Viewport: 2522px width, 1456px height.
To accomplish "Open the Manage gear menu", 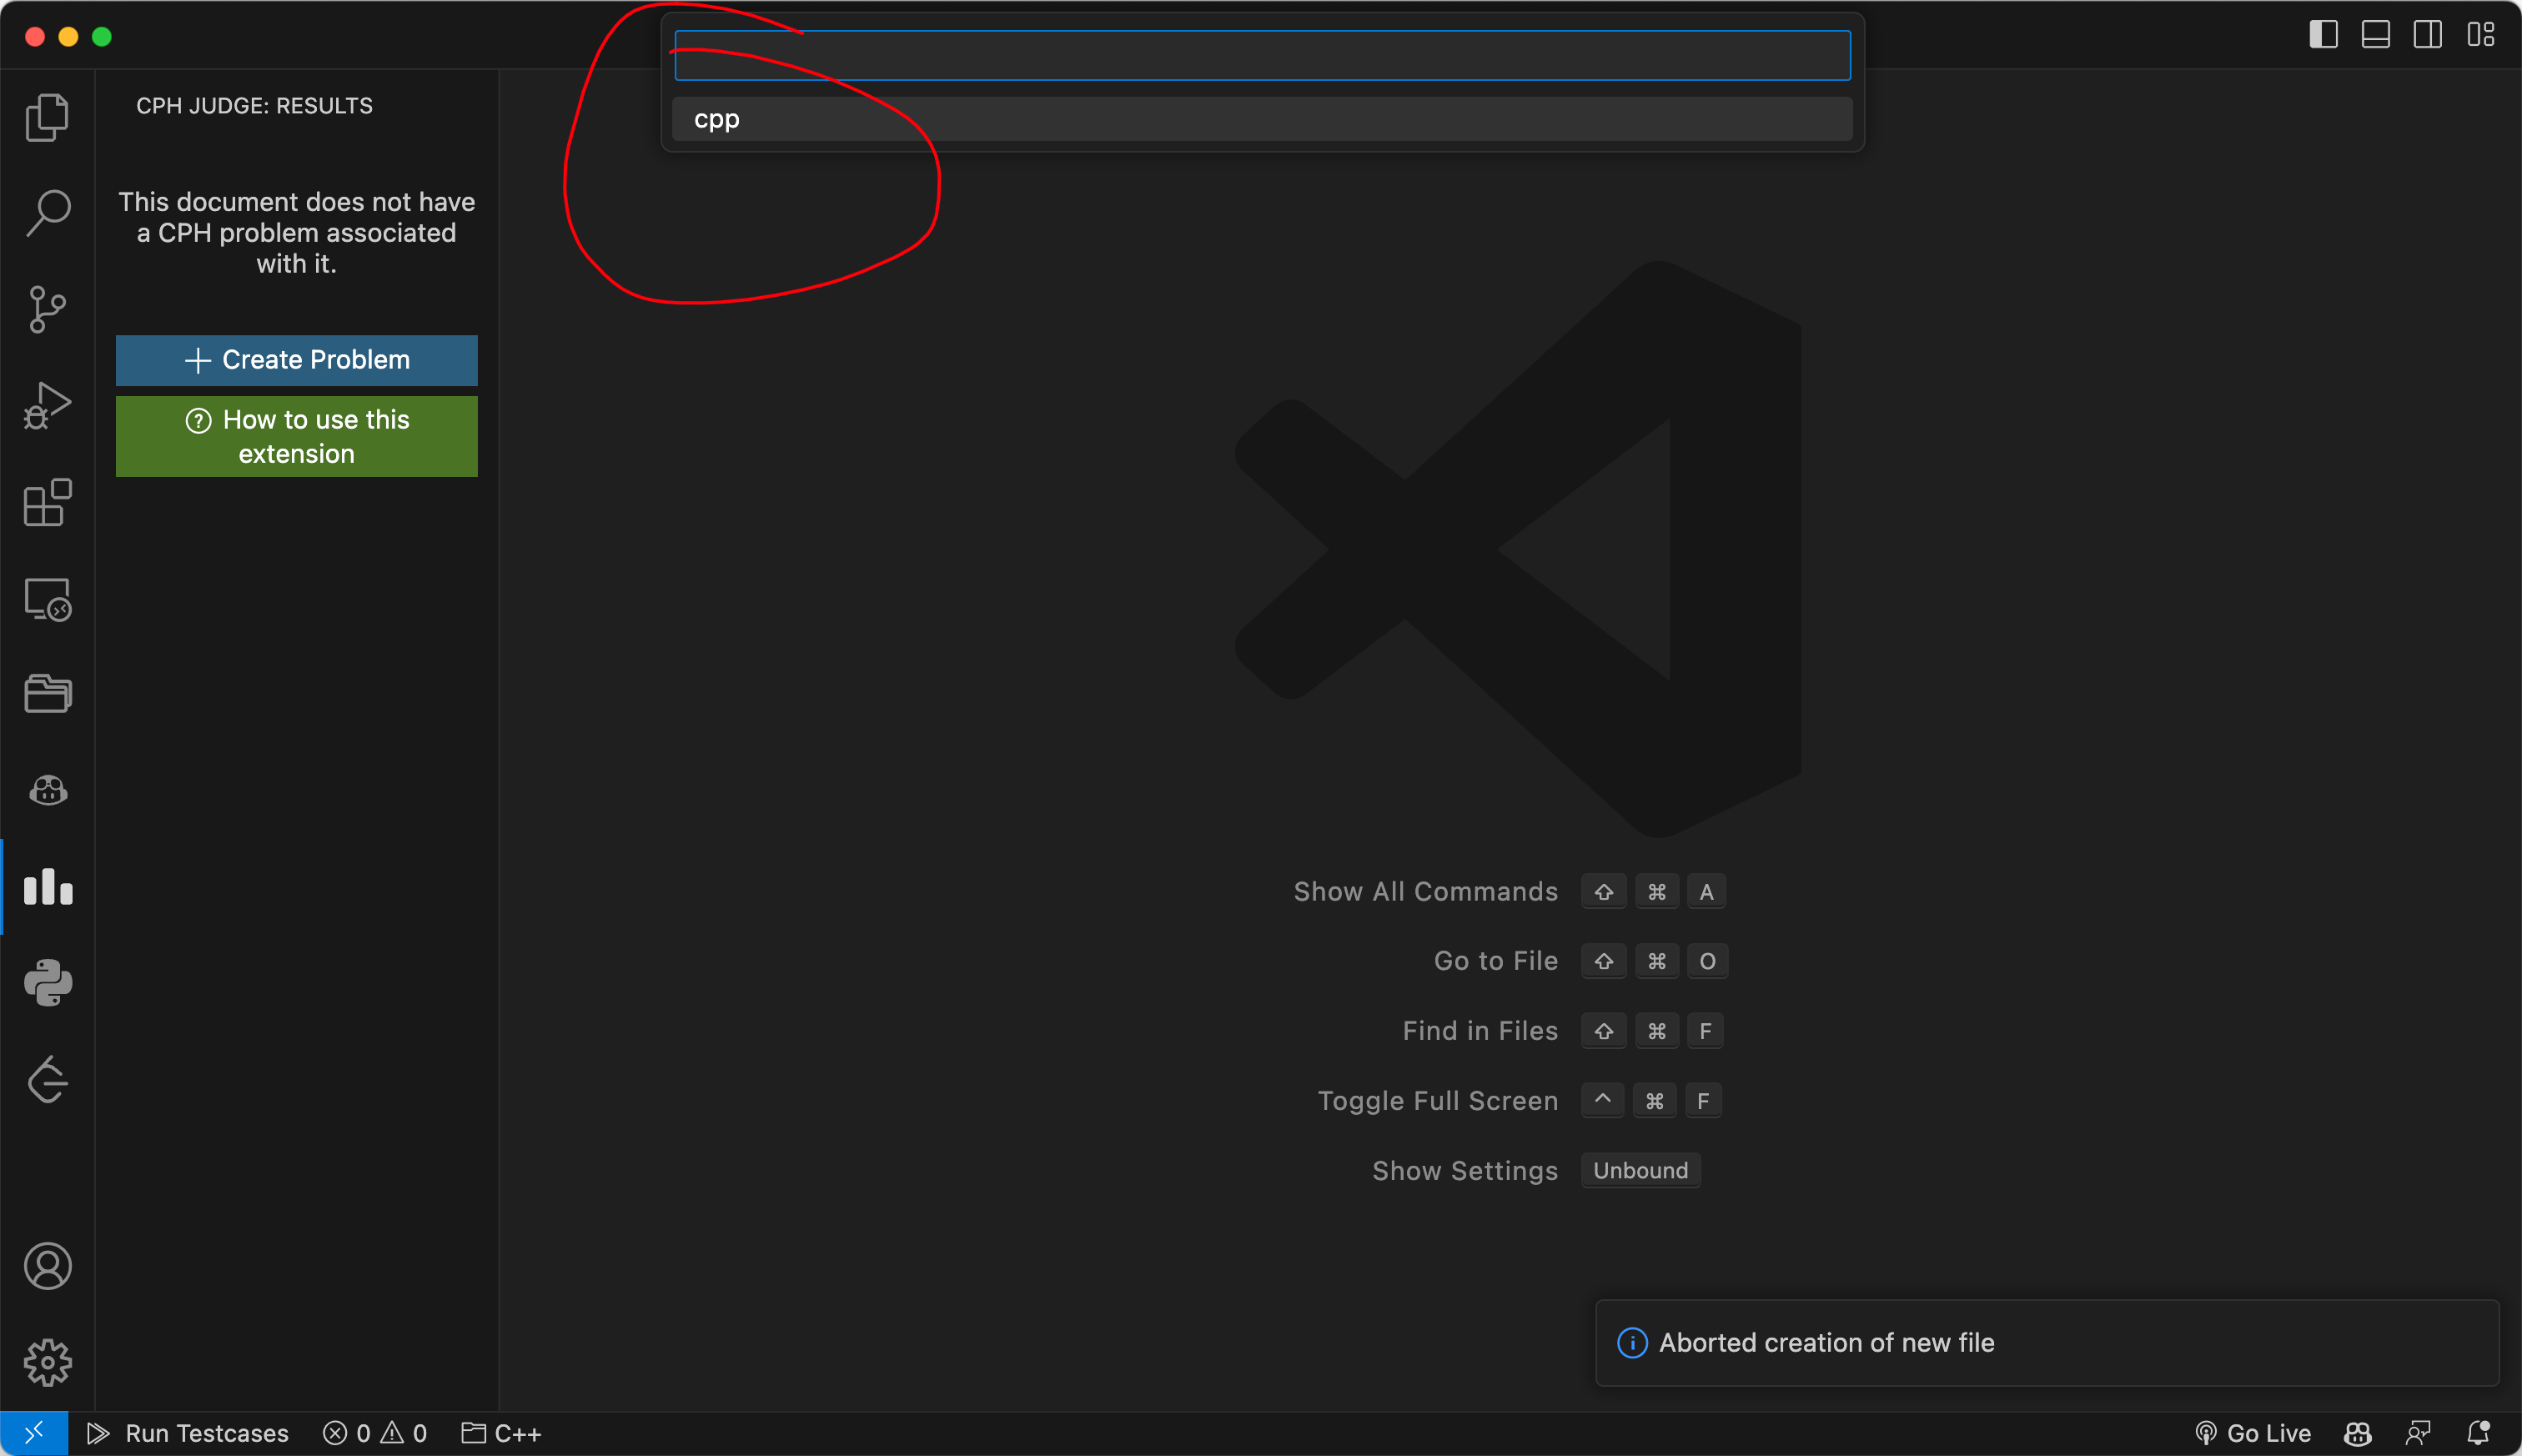I will coord(47,1362).
